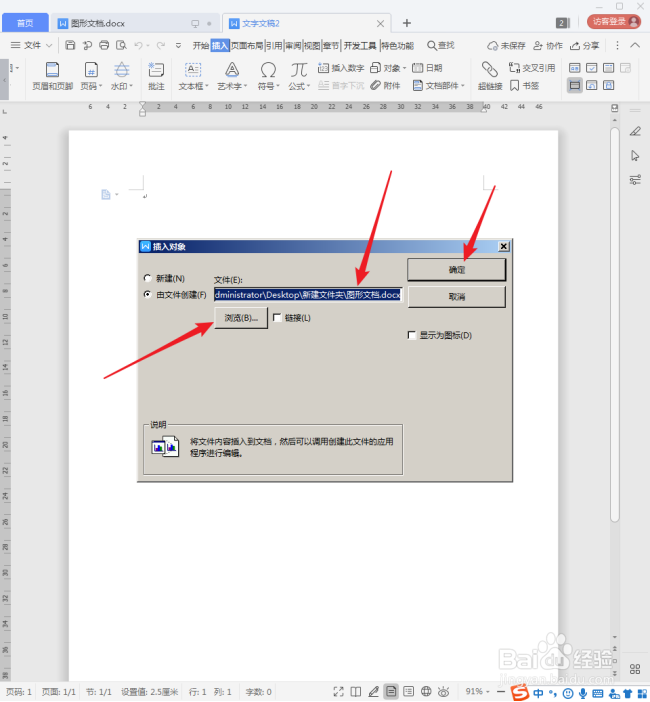
Task: Toggle eye protection mode icon
Action: tap(443, 692)
